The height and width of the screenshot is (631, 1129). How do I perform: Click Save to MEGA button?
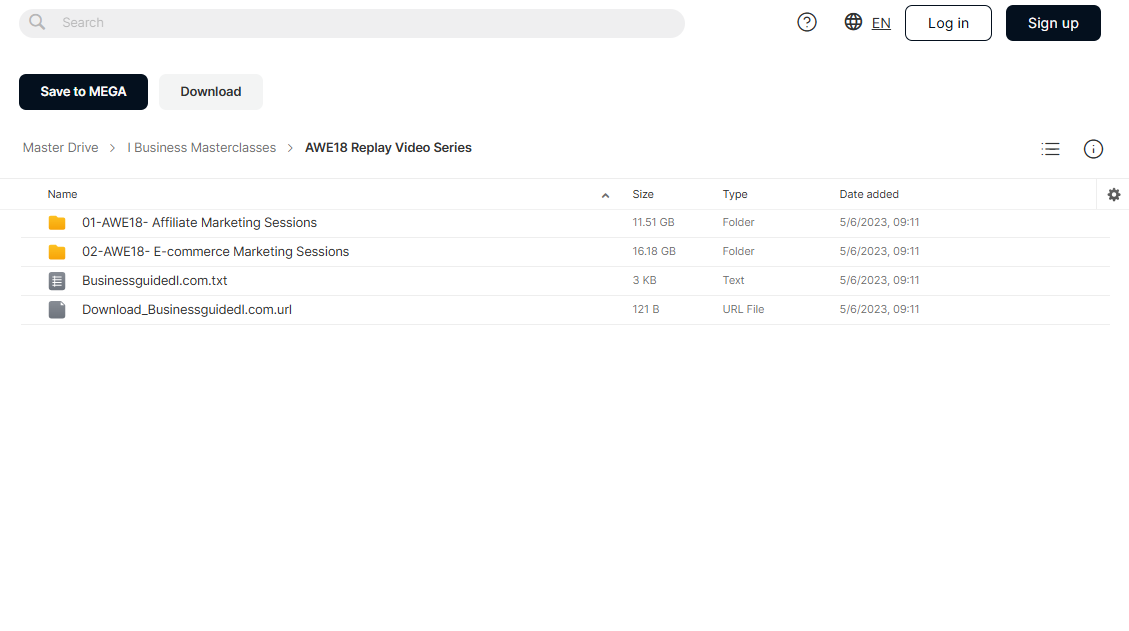84,91
